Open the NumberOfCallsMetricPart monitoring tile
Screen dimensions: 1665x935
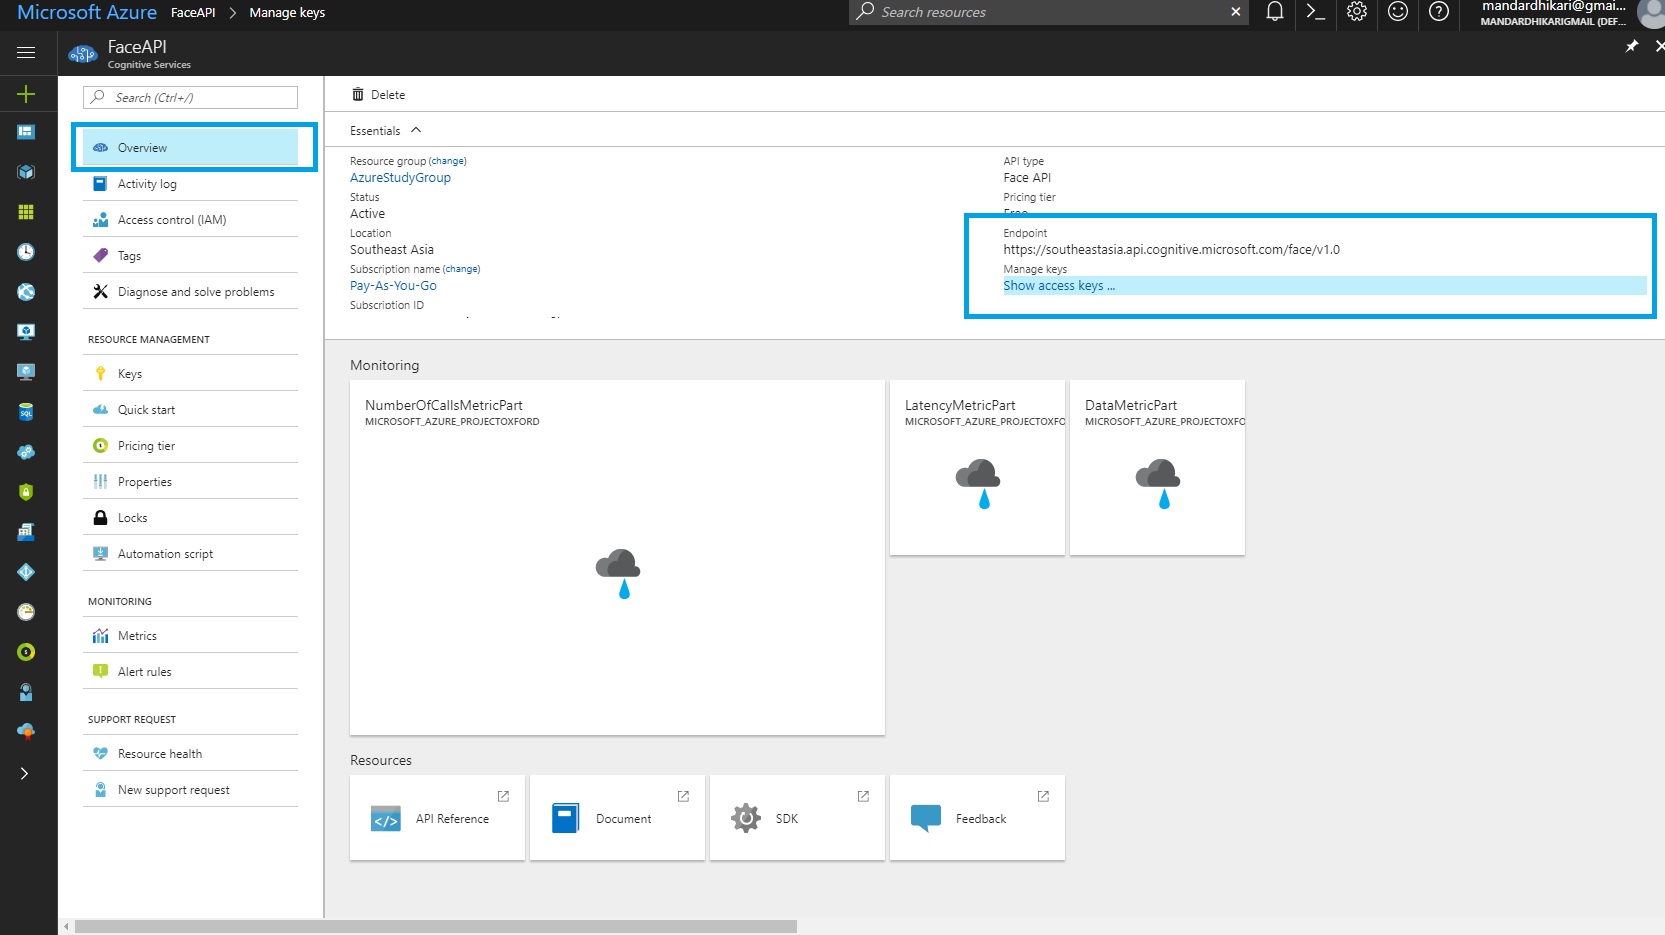click(617, 557)
